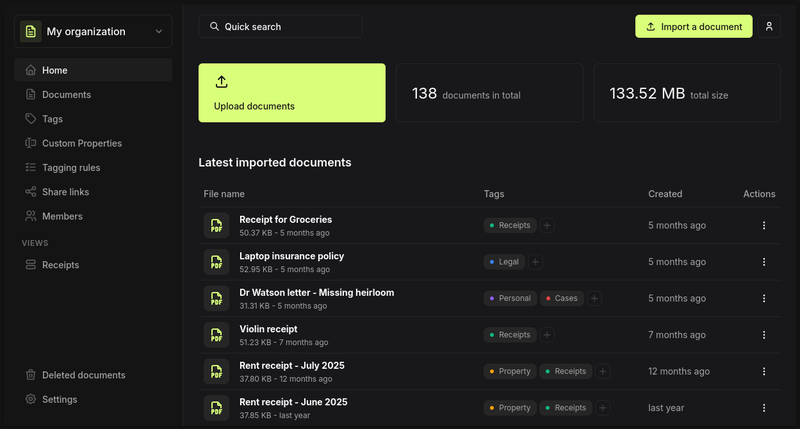800x429 pixels.
Task: Open the Dr Watson letter - Missing heirloom document
Action: [x=316, y=293]
